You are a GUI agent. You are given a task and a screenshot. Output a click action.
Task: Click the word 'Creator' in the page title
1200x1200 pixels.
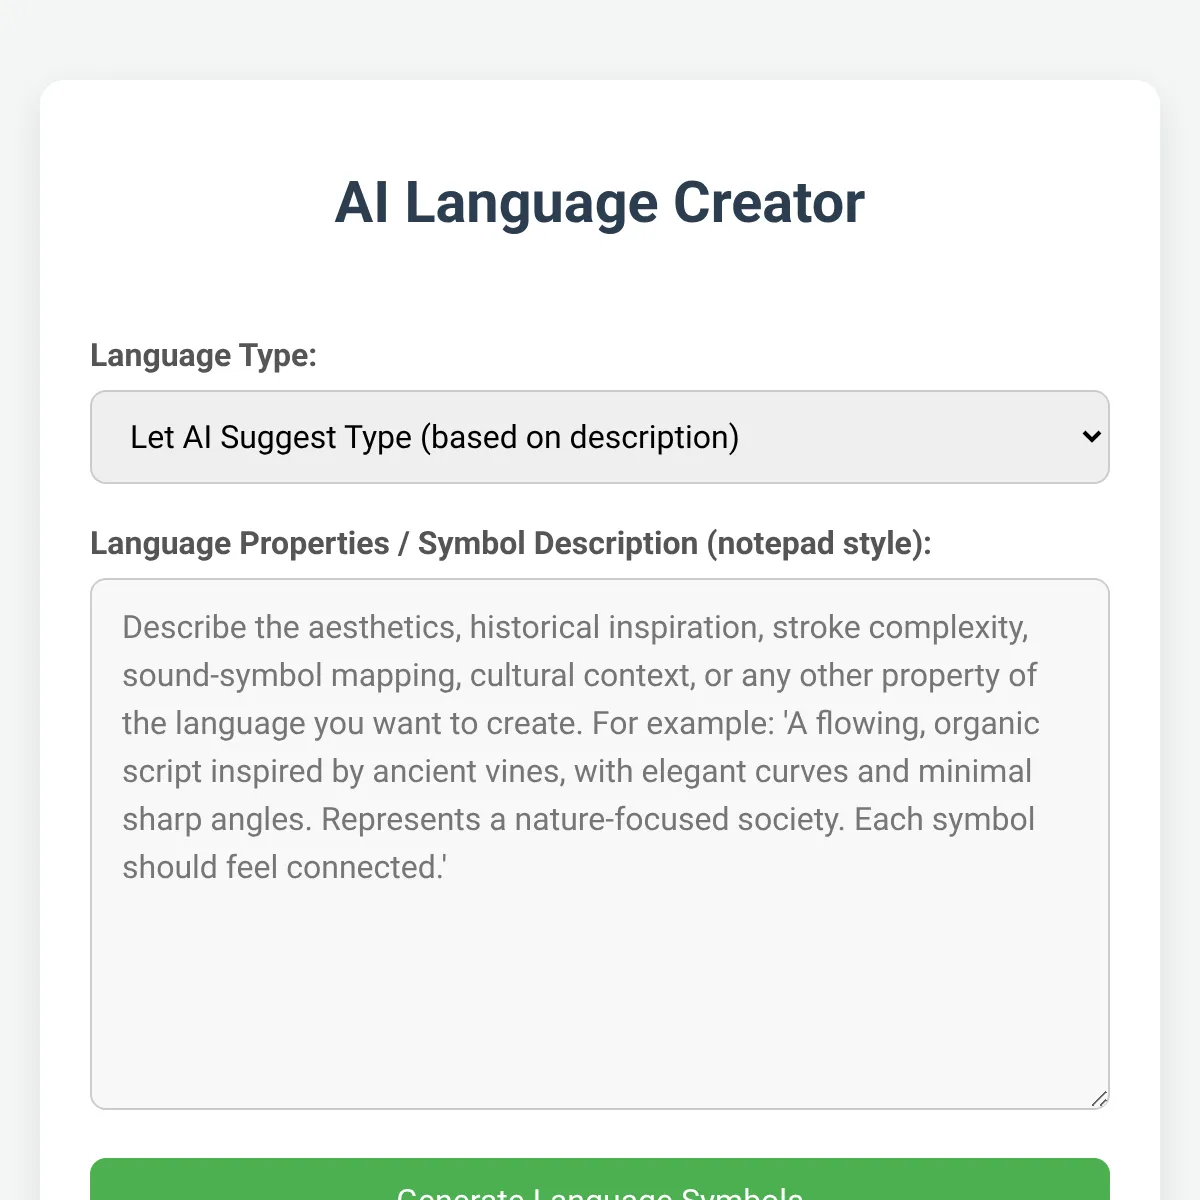point(768,202)
